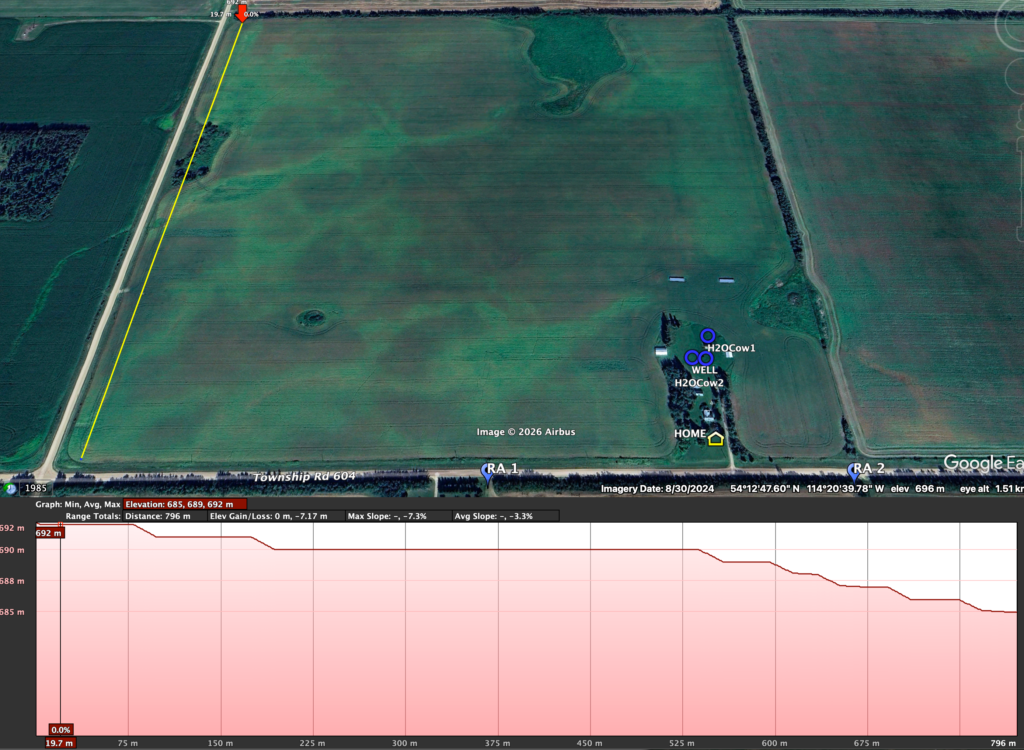The height and width of the screenshot is (750, 1024).
Task: Click the Avg Slope value box
Action: [504, 516]
